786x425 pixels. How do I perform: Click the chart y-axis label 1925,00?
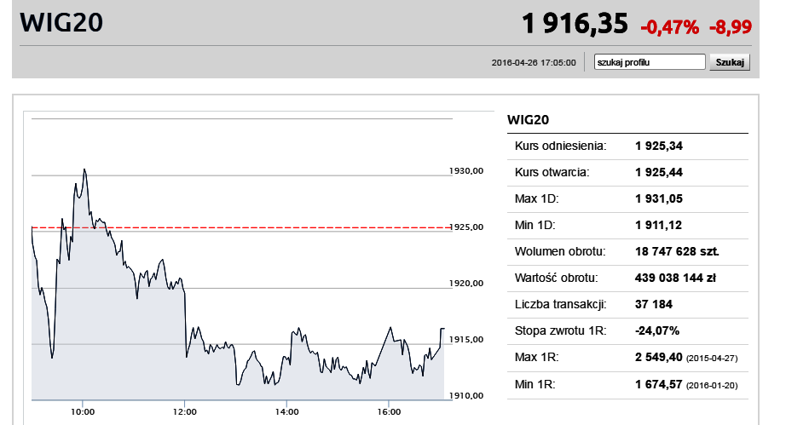pos(466,227)
